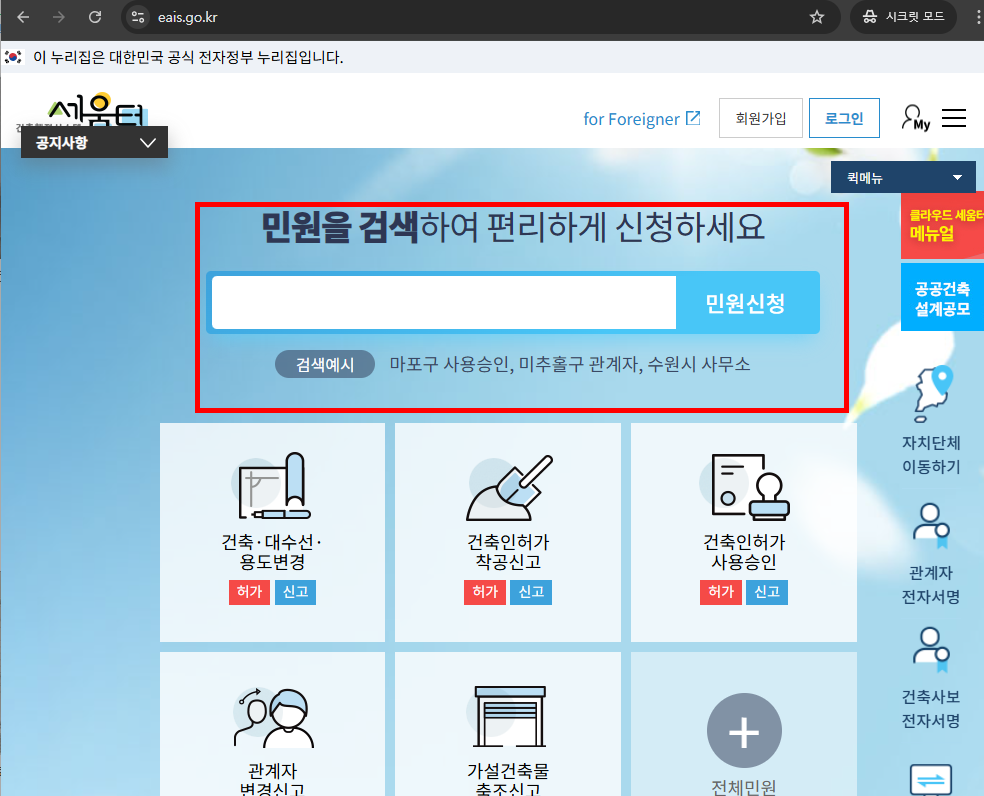Click inside the 민원 search input field
Image resolution: width=984 pixels, height=796 pixels.
[x=443, y=301]
